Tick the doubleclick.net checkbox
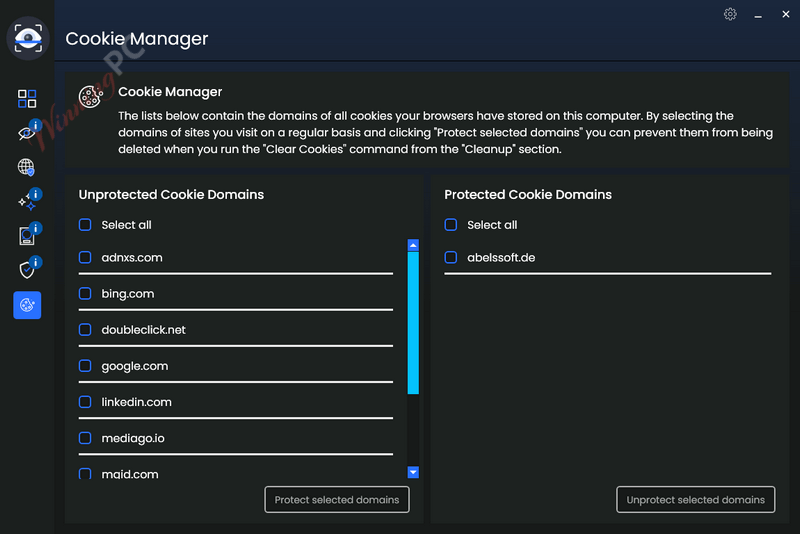Image resolution: width=800 pixels, height=534 pixels. point(85,330)
